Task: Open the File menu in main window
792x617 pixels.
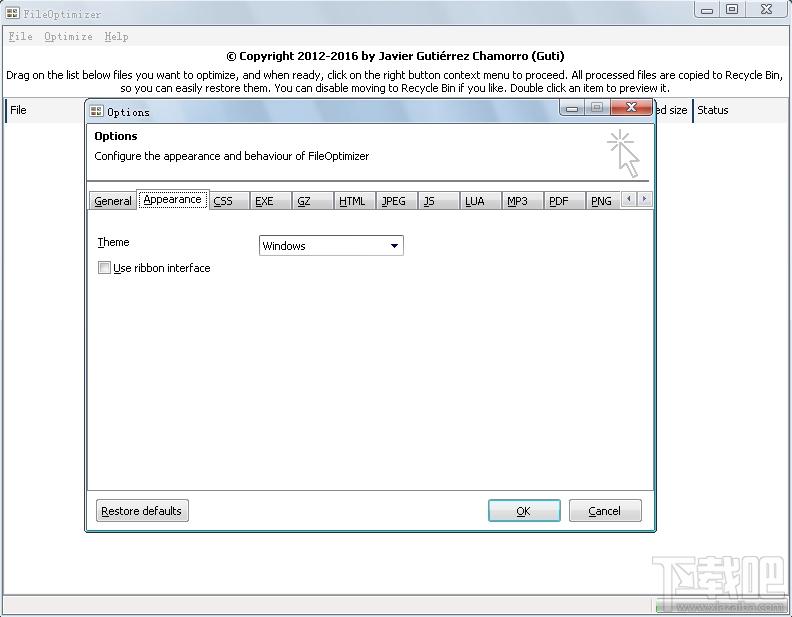Action: [21, 36]
